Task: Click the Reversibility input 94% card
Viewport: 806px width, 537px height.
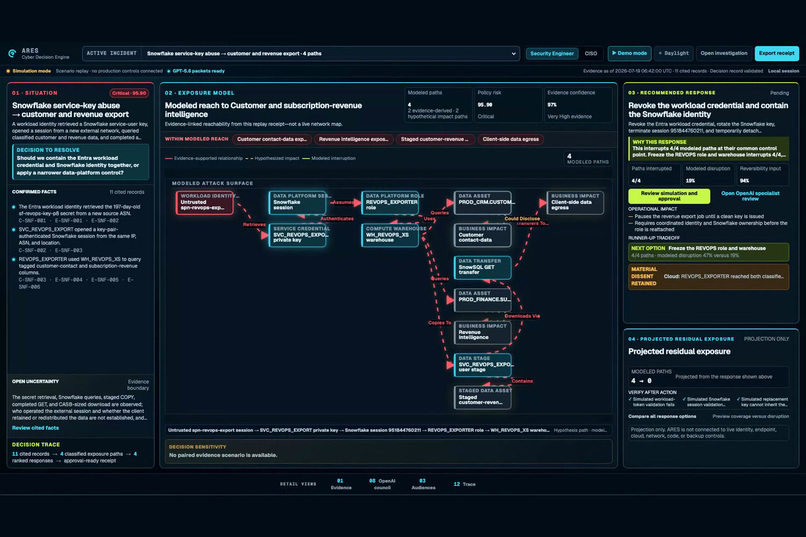Action: 763,175
